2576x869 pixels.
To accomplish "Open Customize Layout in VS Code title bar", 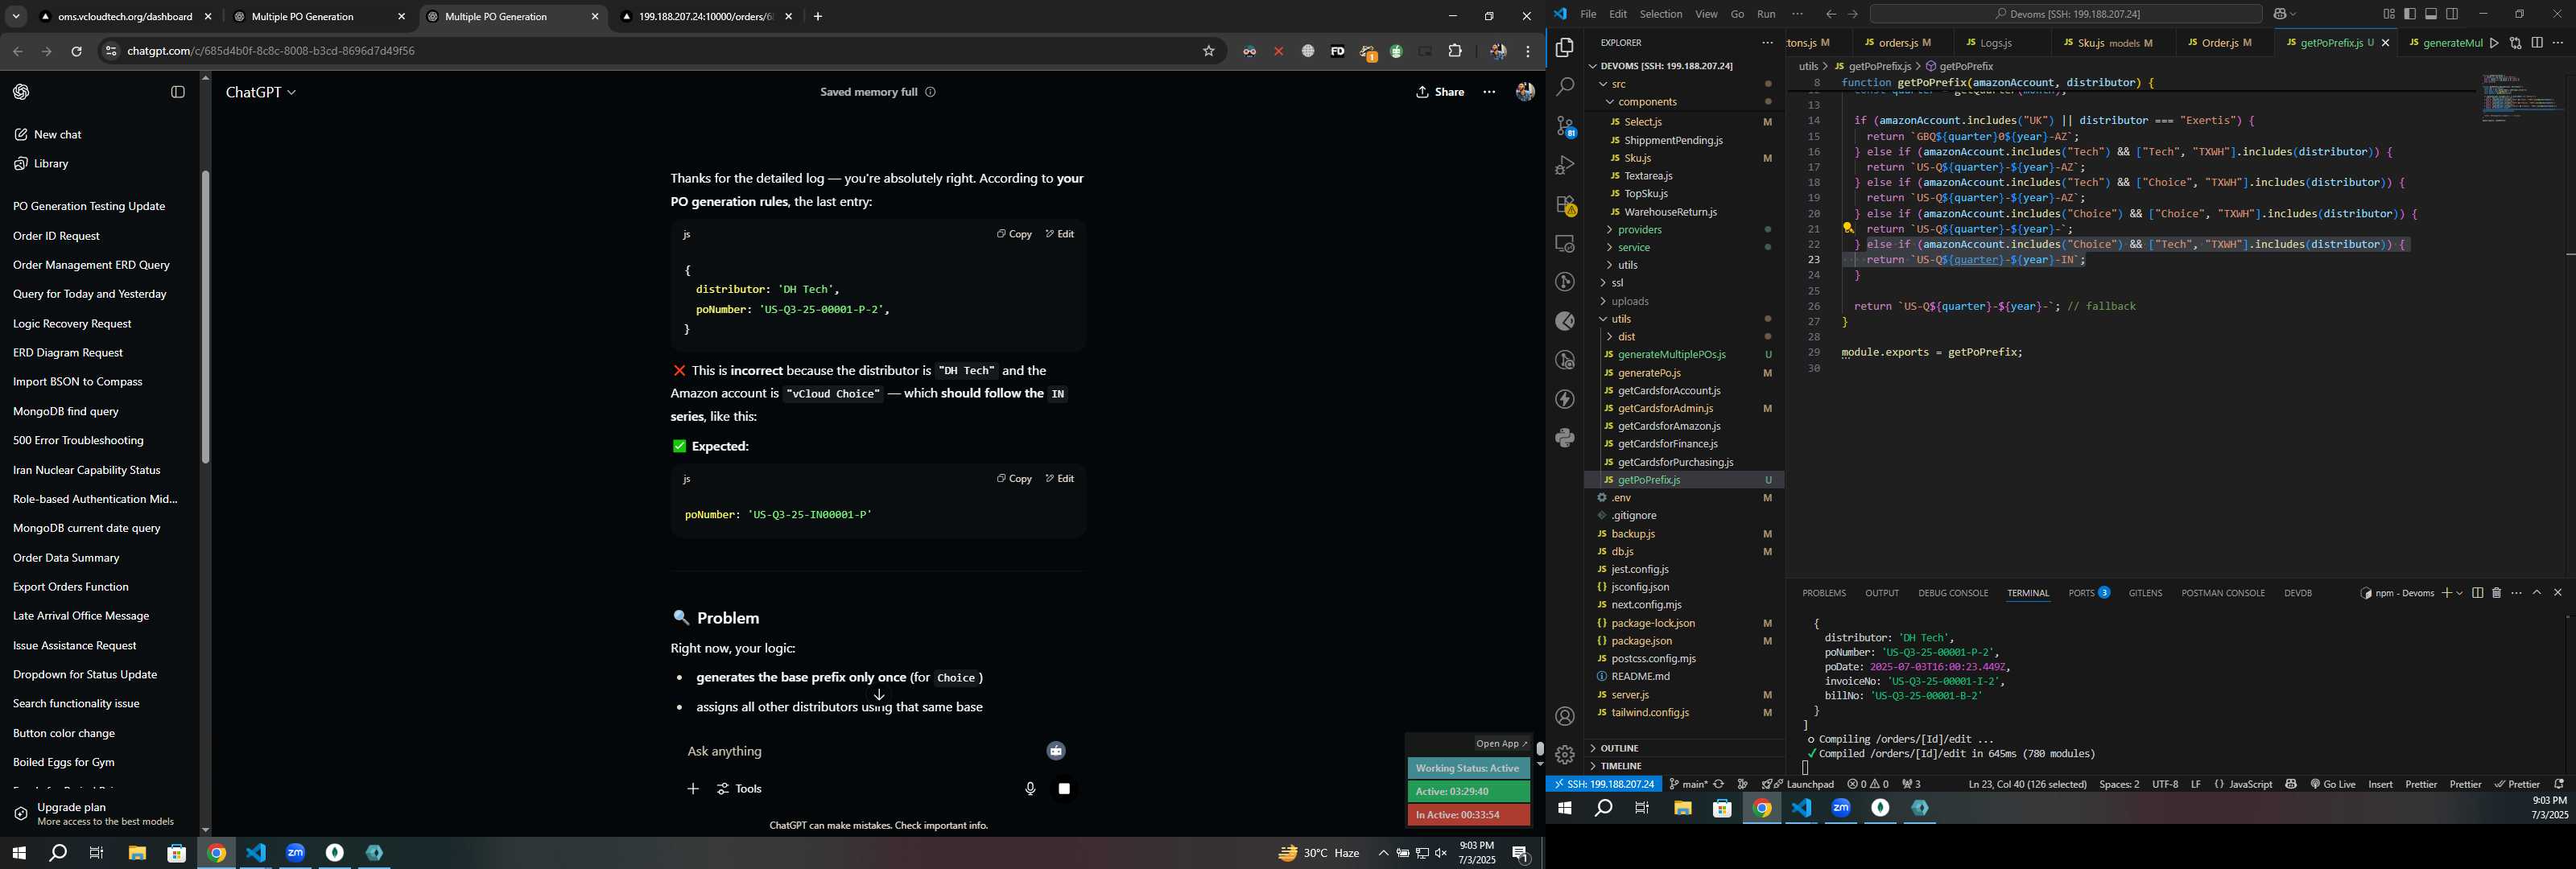I will (2388, 14).
